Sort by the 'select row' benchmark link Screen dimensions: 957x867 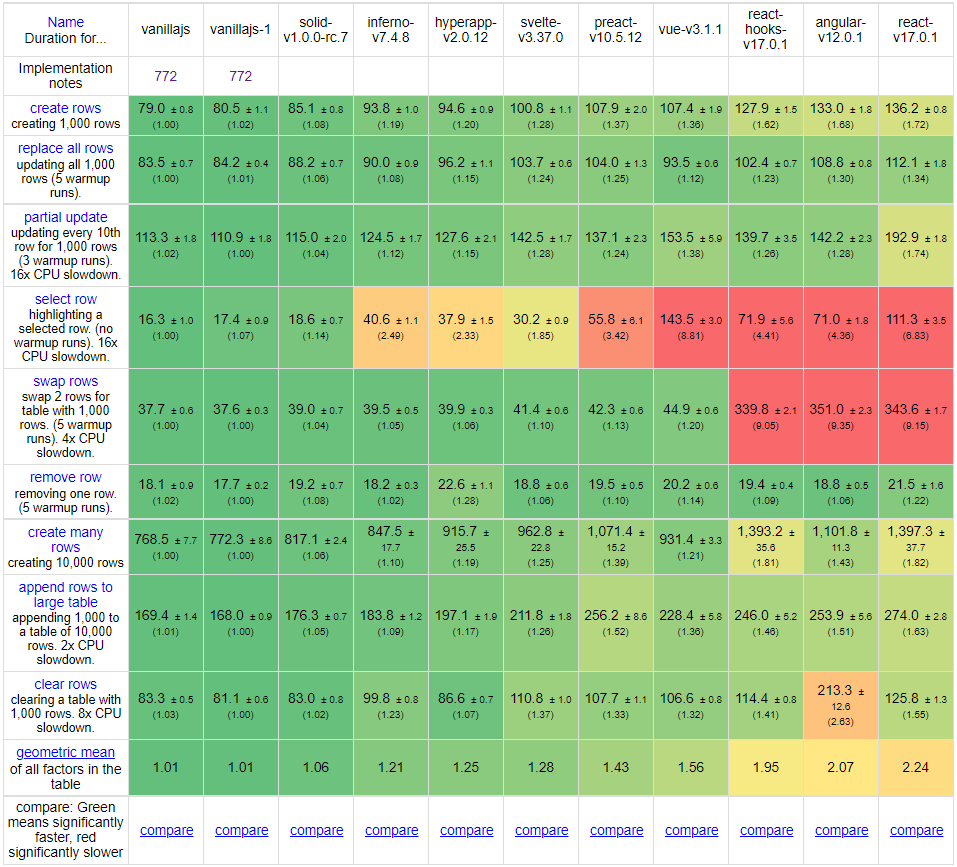pos(65,299)
